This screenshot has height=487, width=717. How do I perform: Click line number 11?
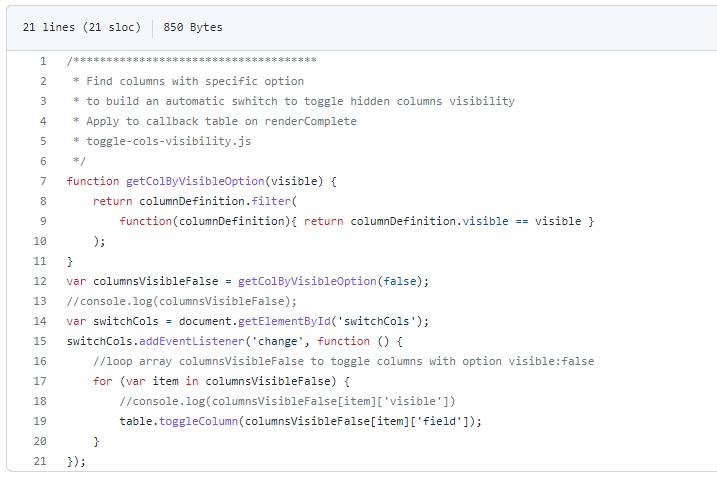[40, 261]
